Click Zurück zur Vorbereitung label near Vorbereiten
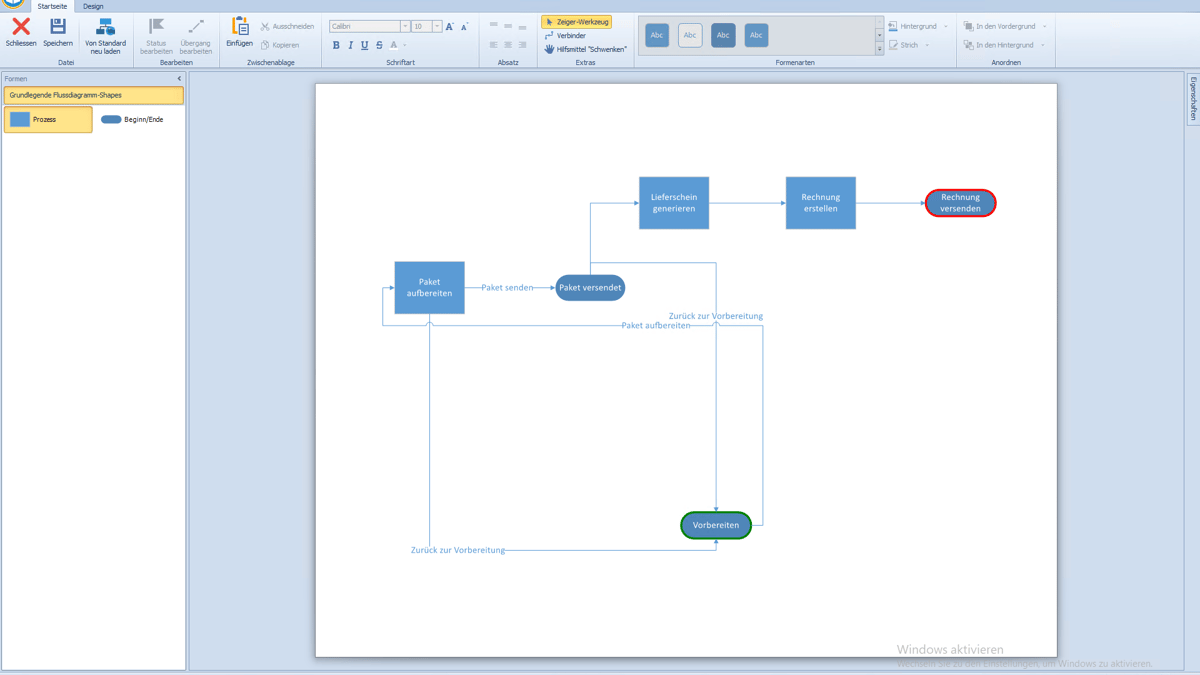This screenshot has width=1200, height=675. pos(457,550)
